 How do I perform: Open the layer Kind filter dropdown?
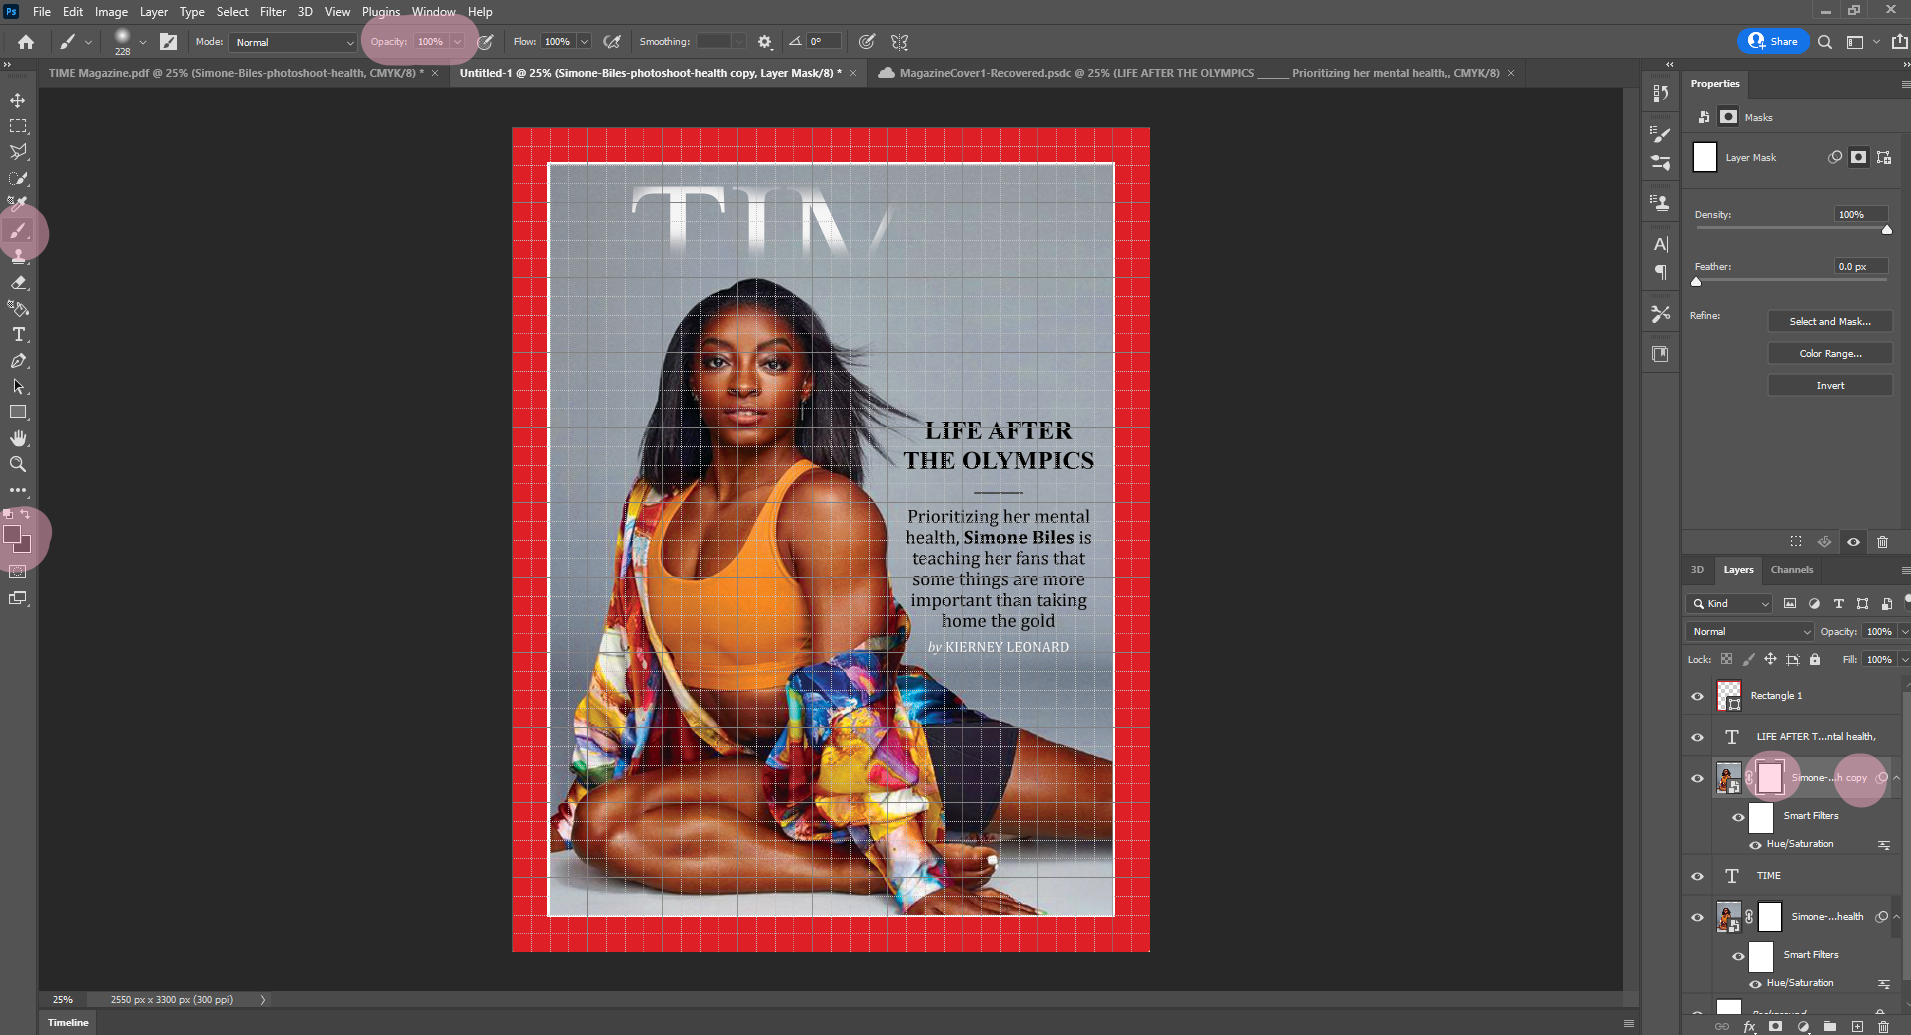click(1729, 603)
